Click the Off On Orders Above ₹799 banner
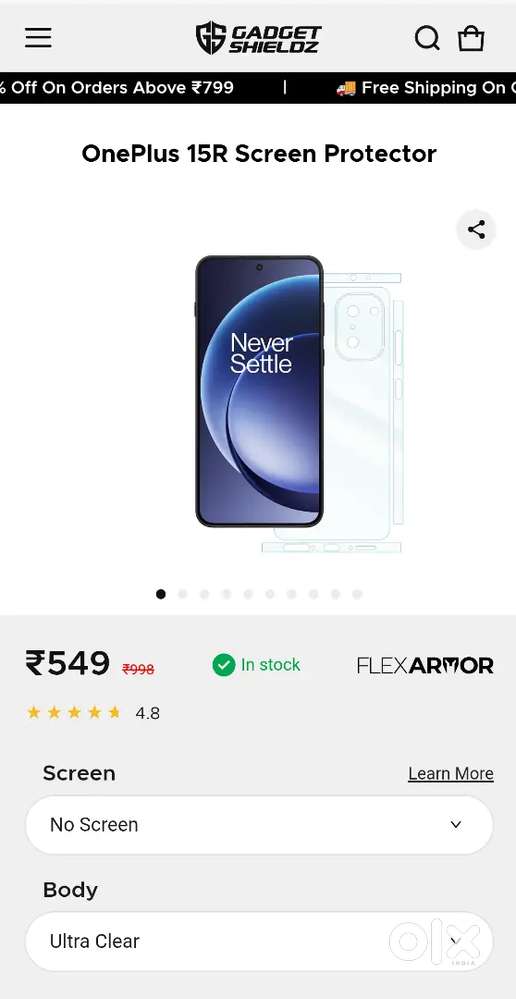This screenshot has height=999, width=516. [x=117, y=88]
